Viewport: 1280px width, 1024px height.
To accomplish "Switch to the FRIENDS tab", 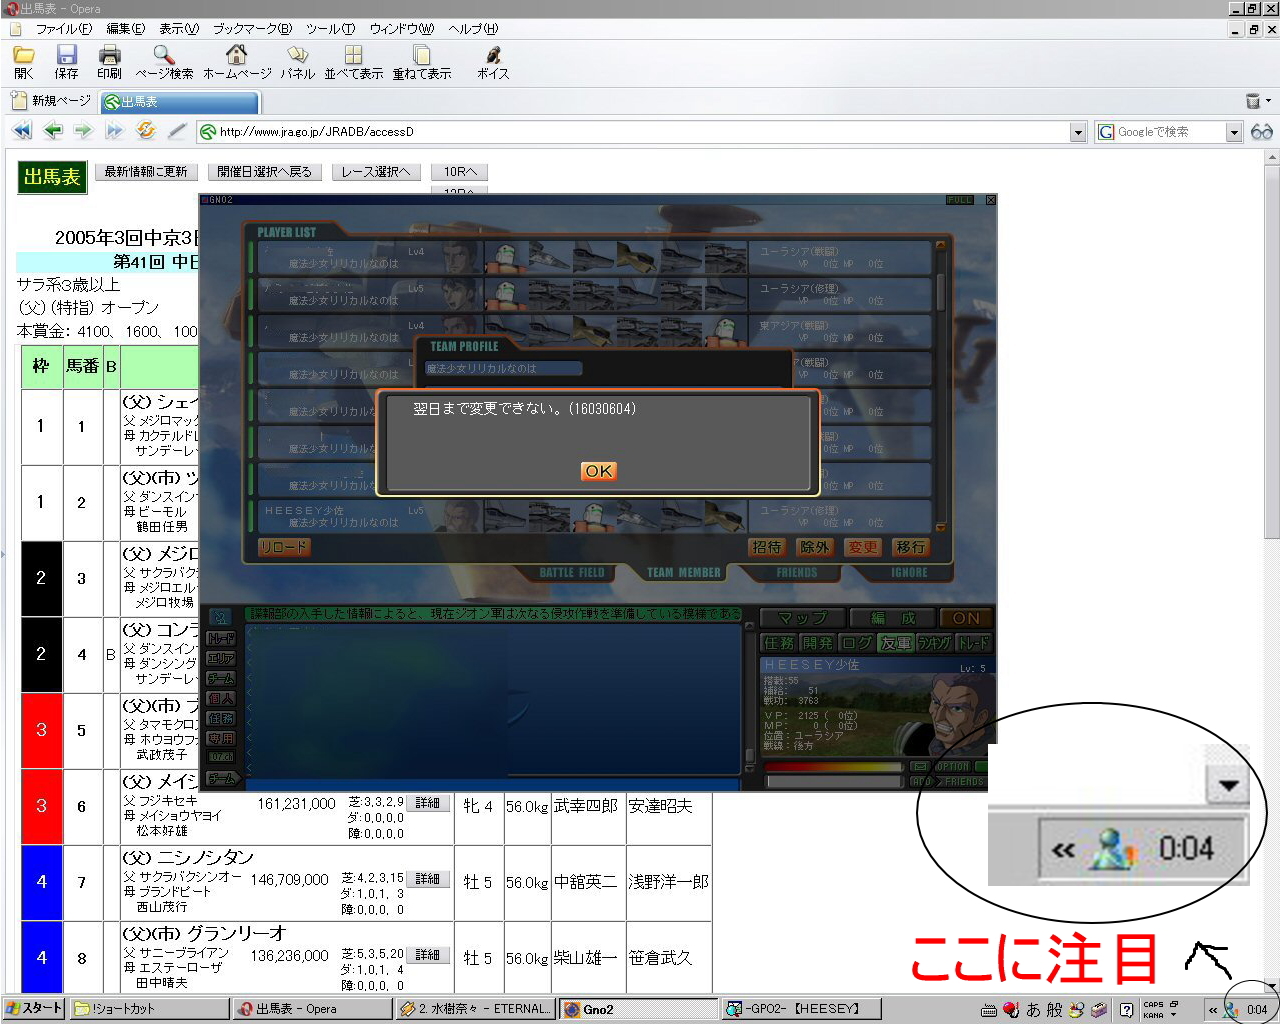I will tap(796, 573).
